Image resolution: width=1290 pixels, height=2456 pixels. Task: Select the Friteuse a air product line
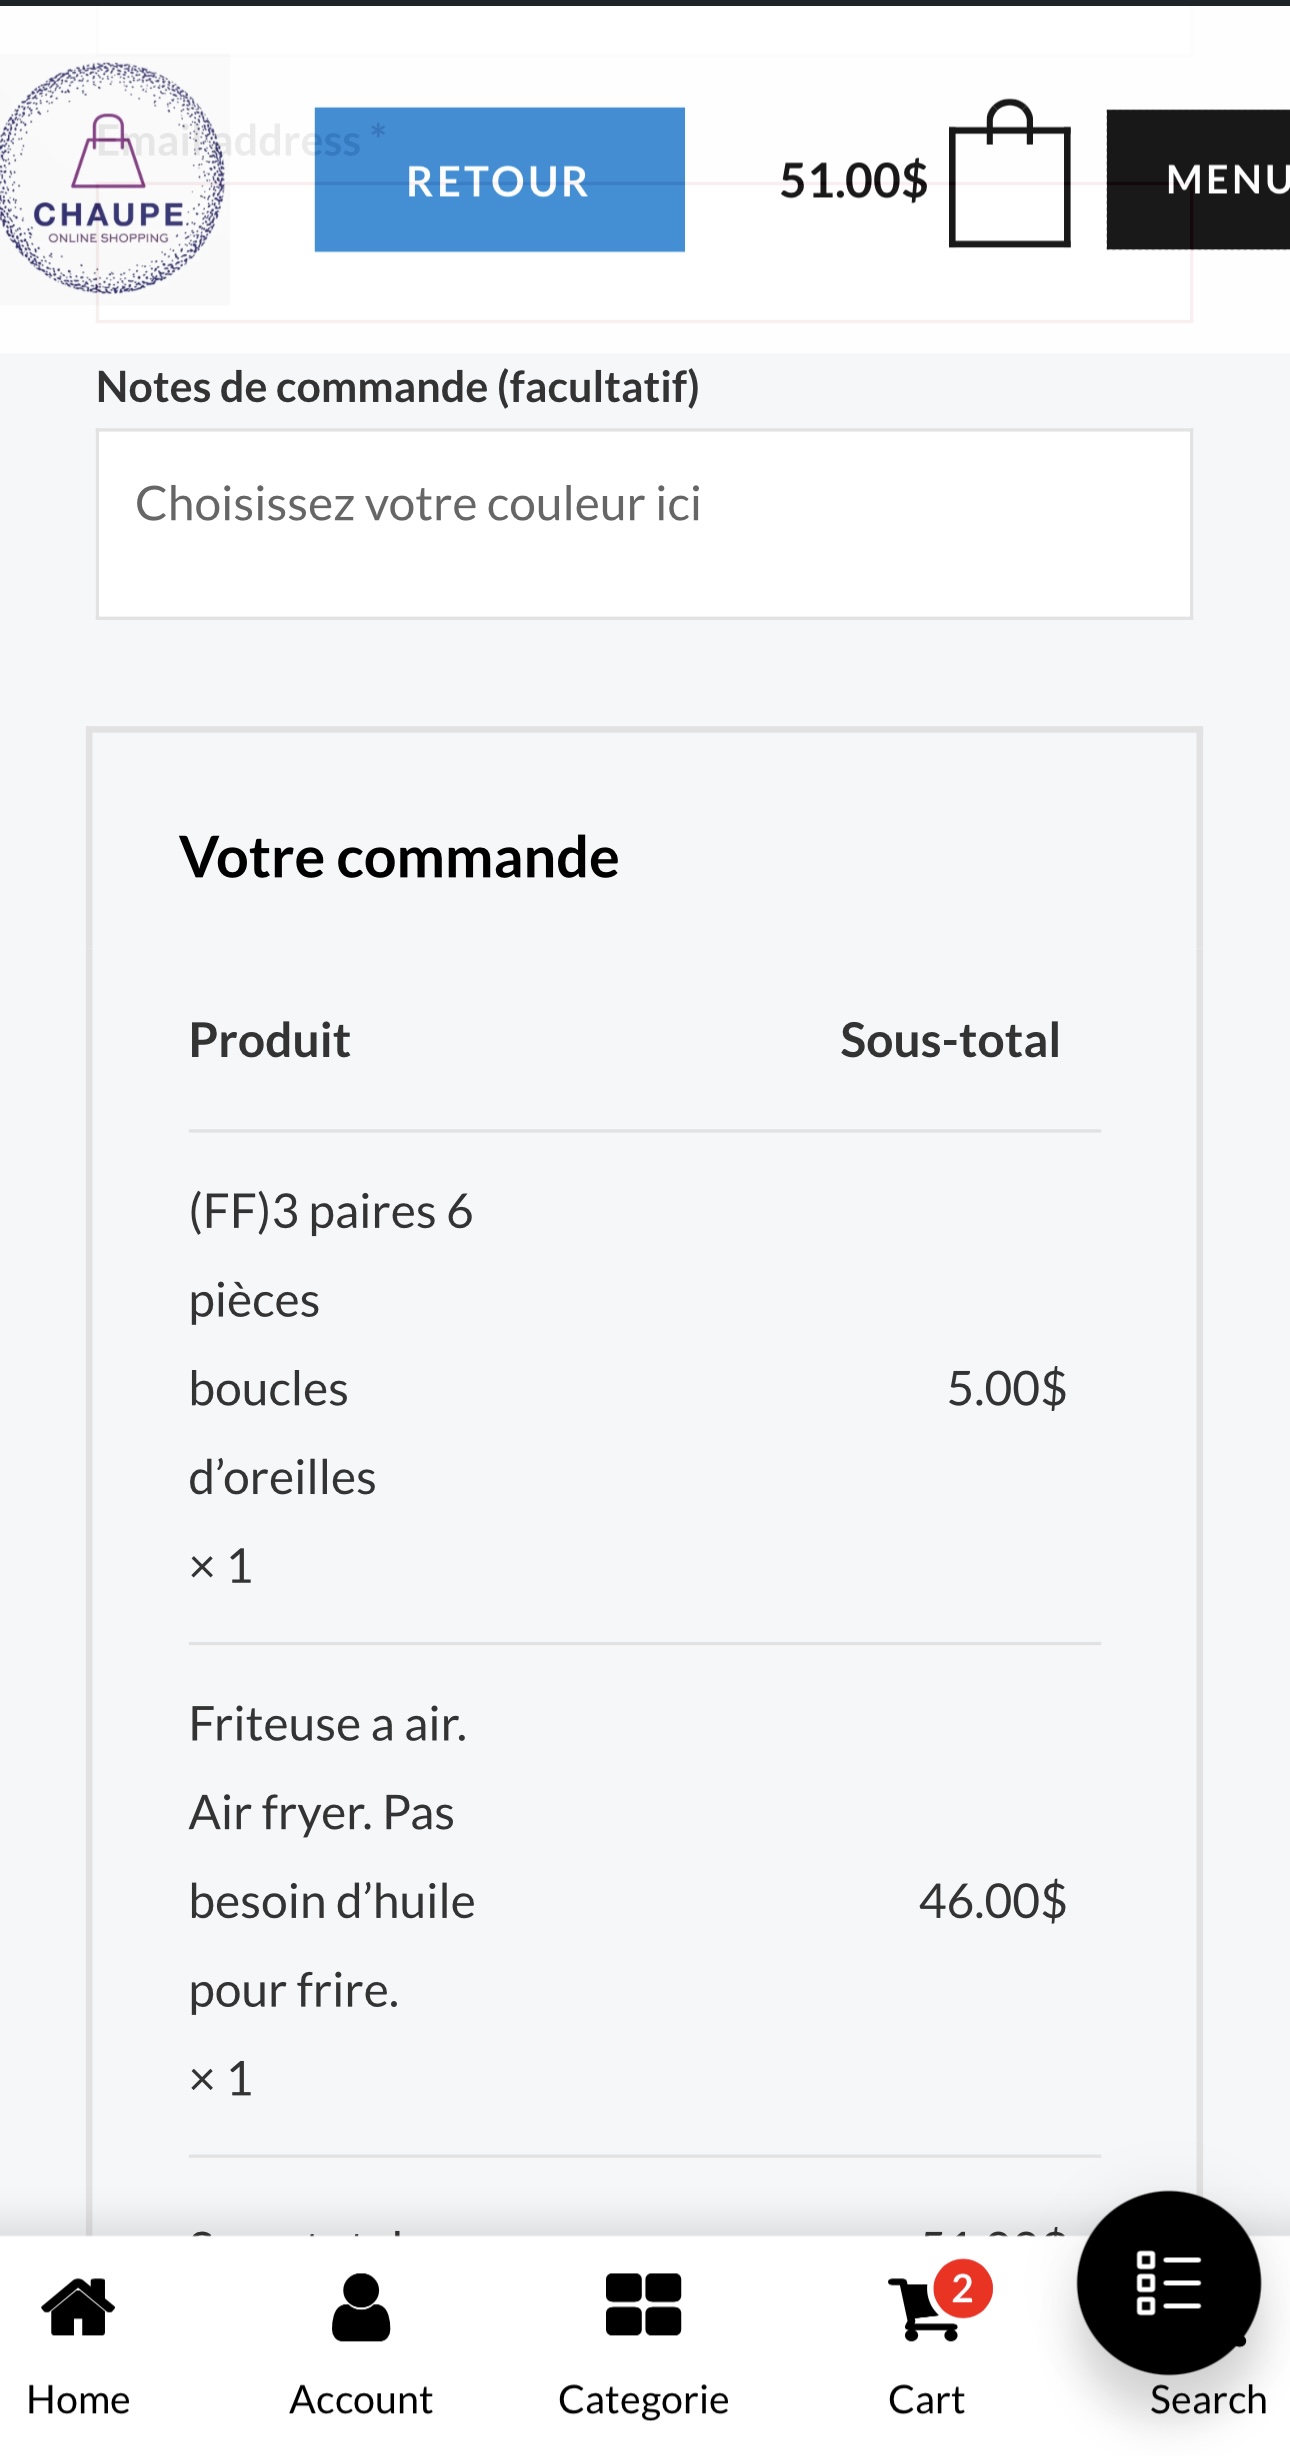(332, 1856)
